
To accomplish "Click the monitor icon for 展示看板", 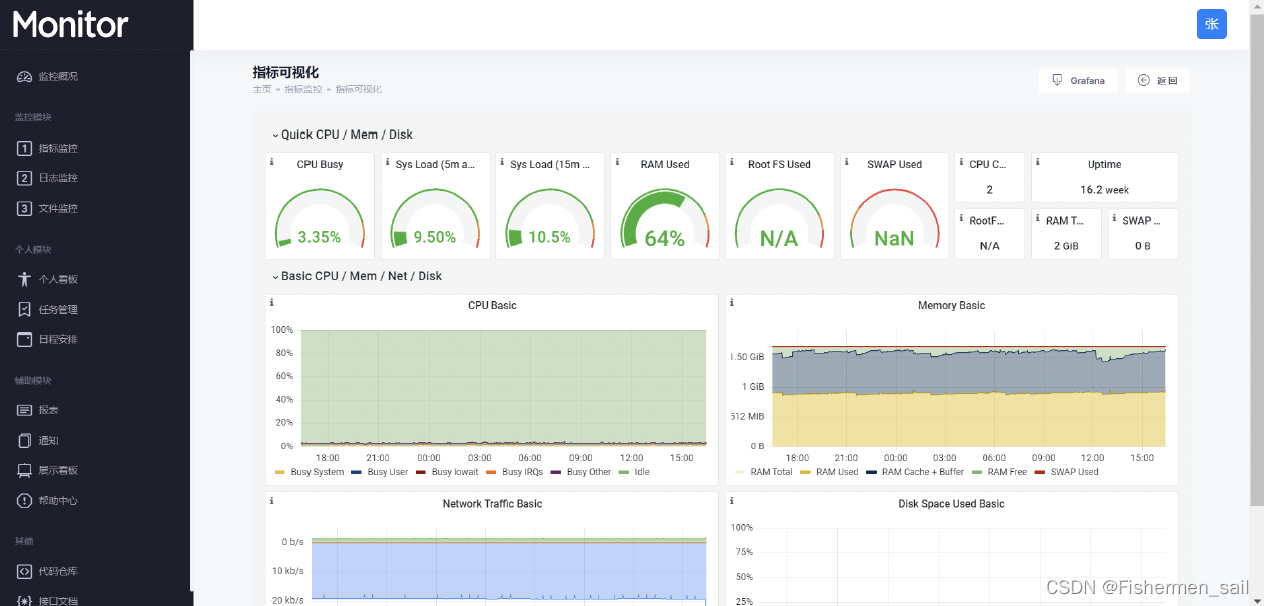I will (25, 471).
